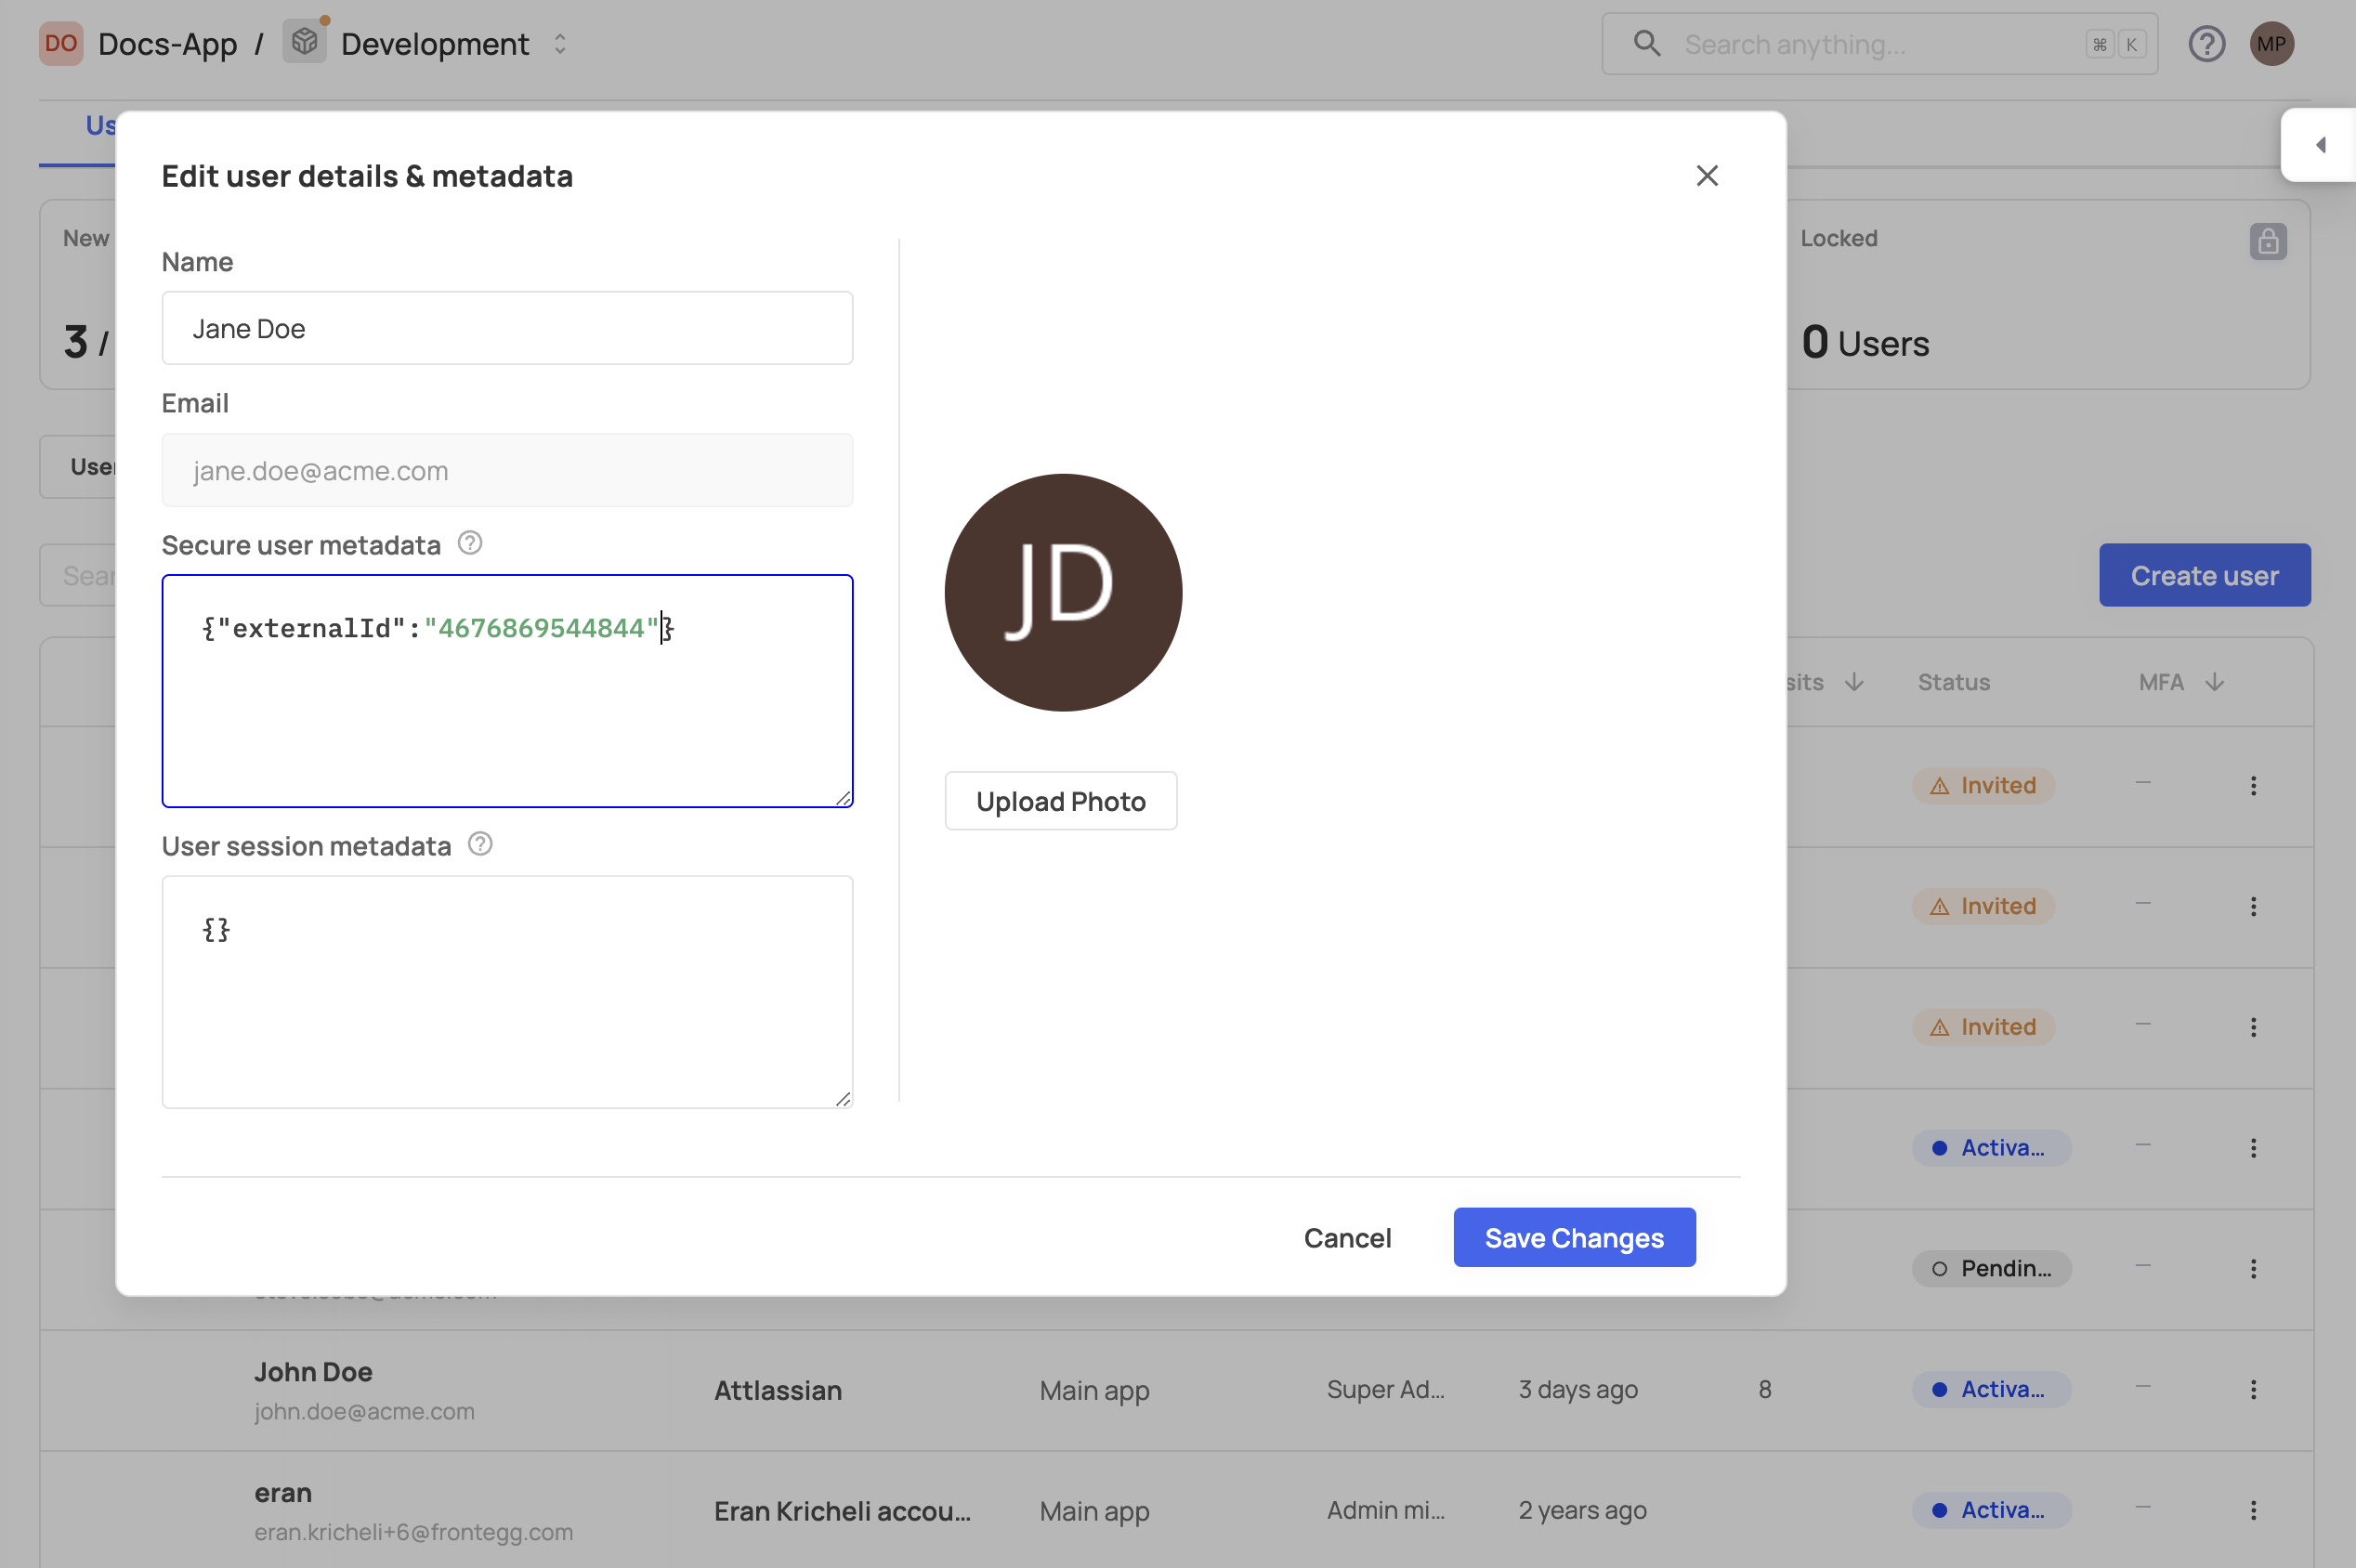Click inside the User session metadata textarea
Screen dimensions: 2356x1568
507,992
